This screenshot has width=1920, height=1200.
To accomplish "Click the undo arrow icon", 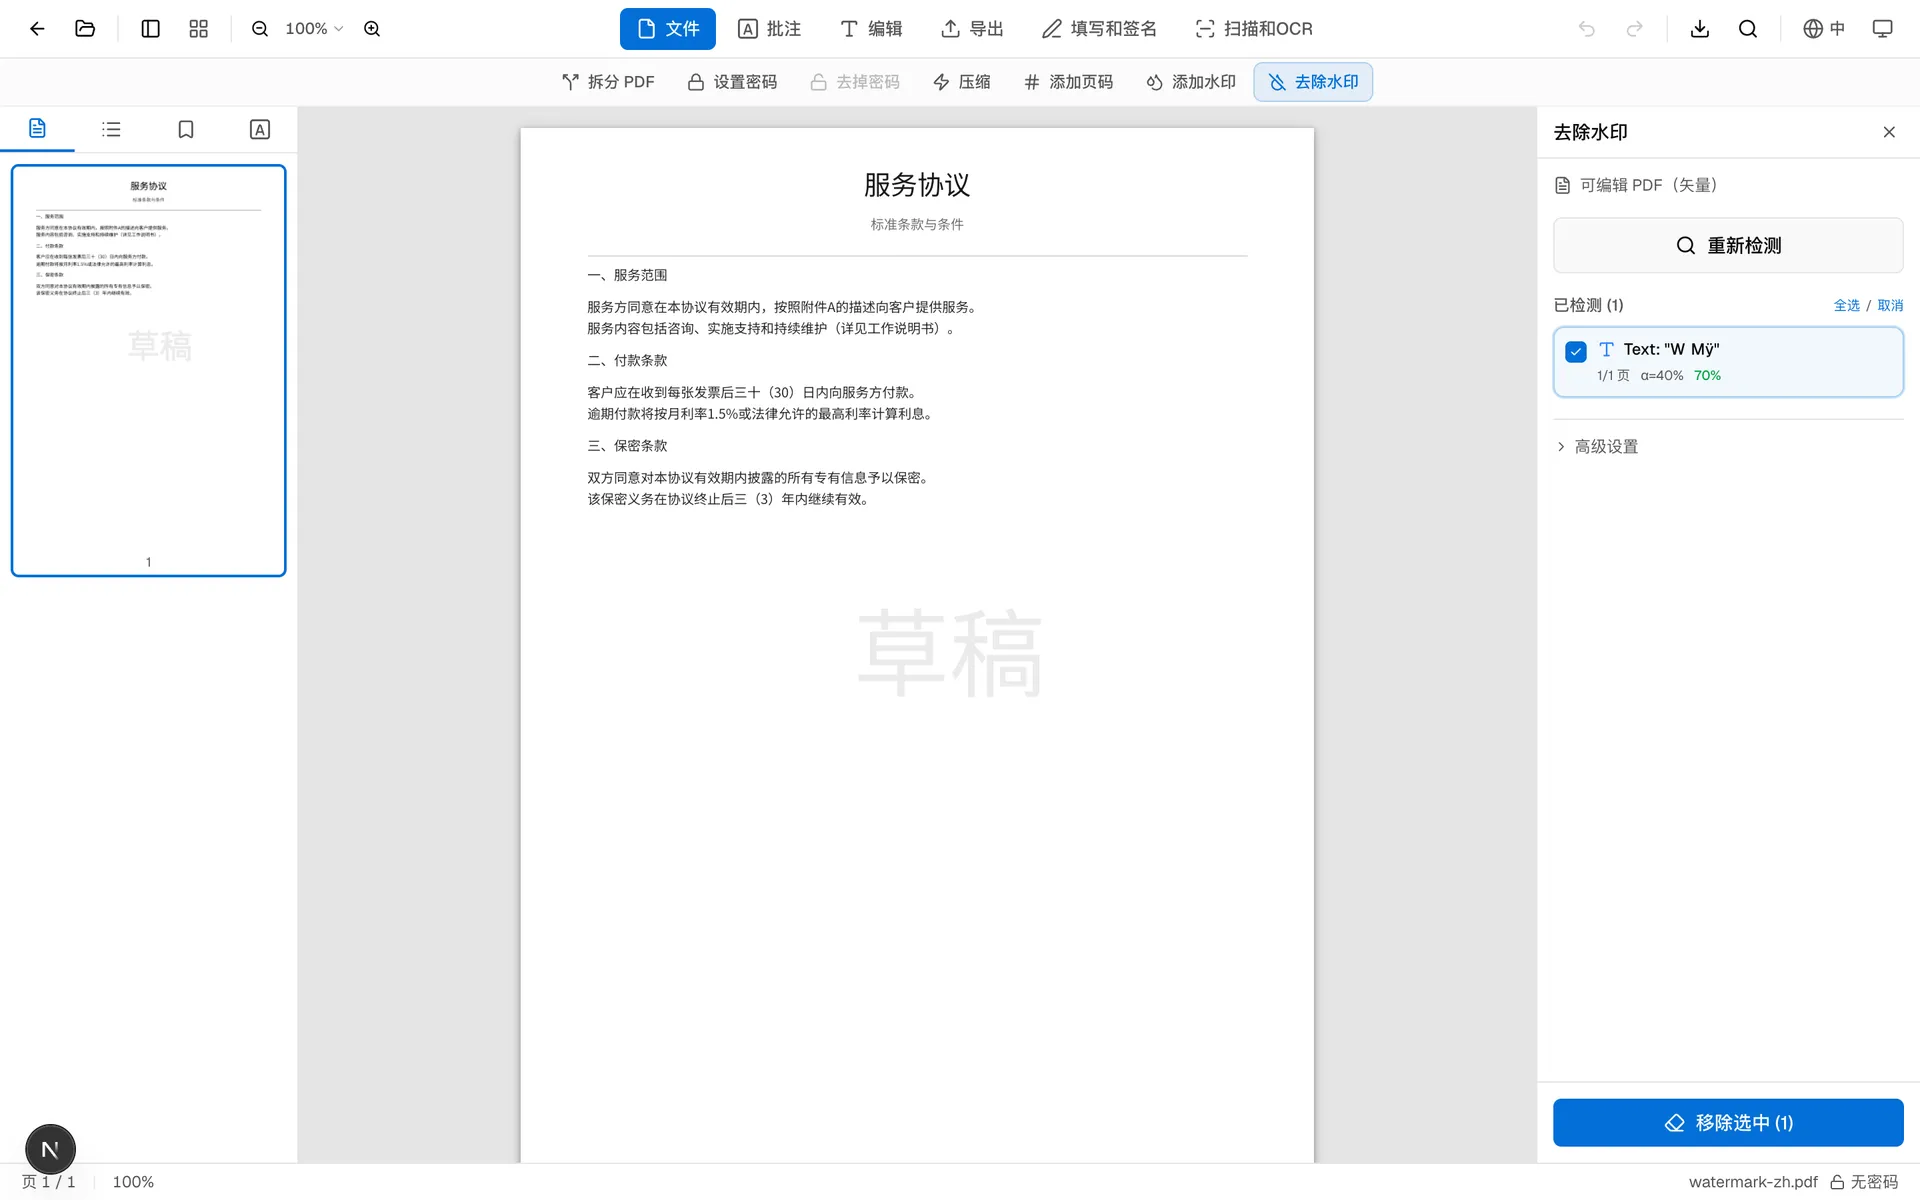I will [x=1587, y=29].
